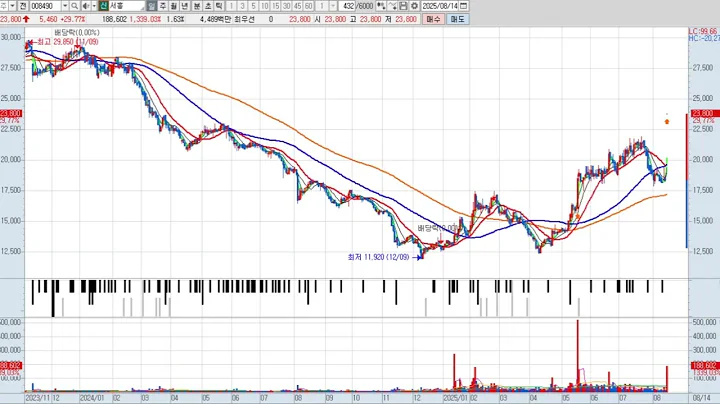
Task: Select the 15 interval button
Action: [x=276, y=6]
